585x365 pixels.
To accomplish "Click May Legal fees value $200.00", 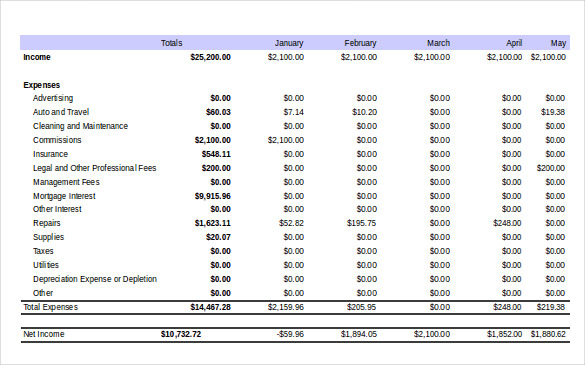I will click(x=551, y=168).
